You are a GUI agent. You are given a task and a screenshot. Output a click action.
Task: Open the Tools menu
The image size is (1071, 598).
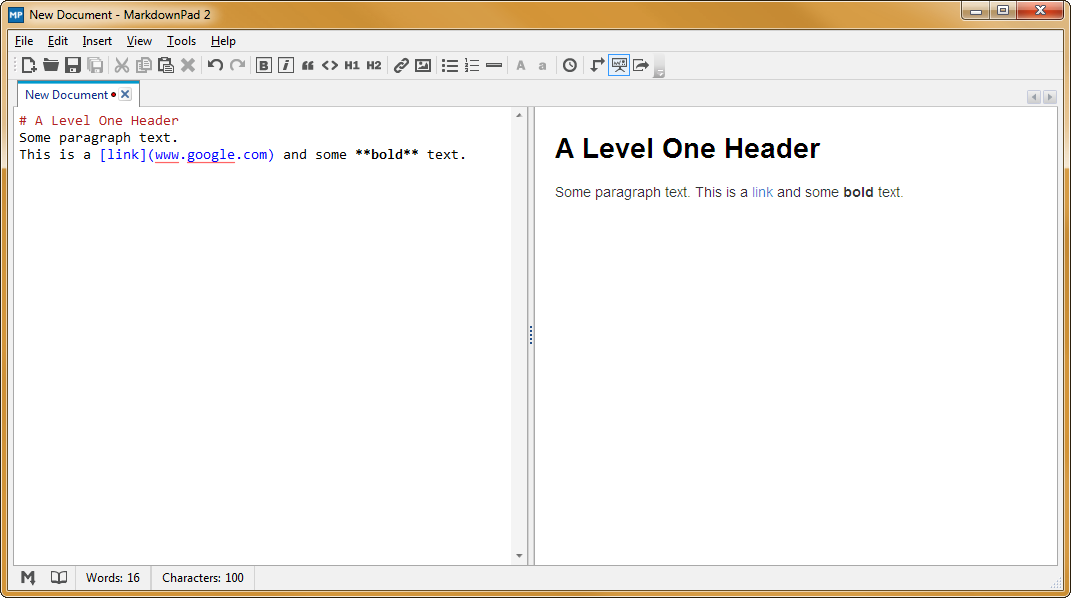[181, 41]
